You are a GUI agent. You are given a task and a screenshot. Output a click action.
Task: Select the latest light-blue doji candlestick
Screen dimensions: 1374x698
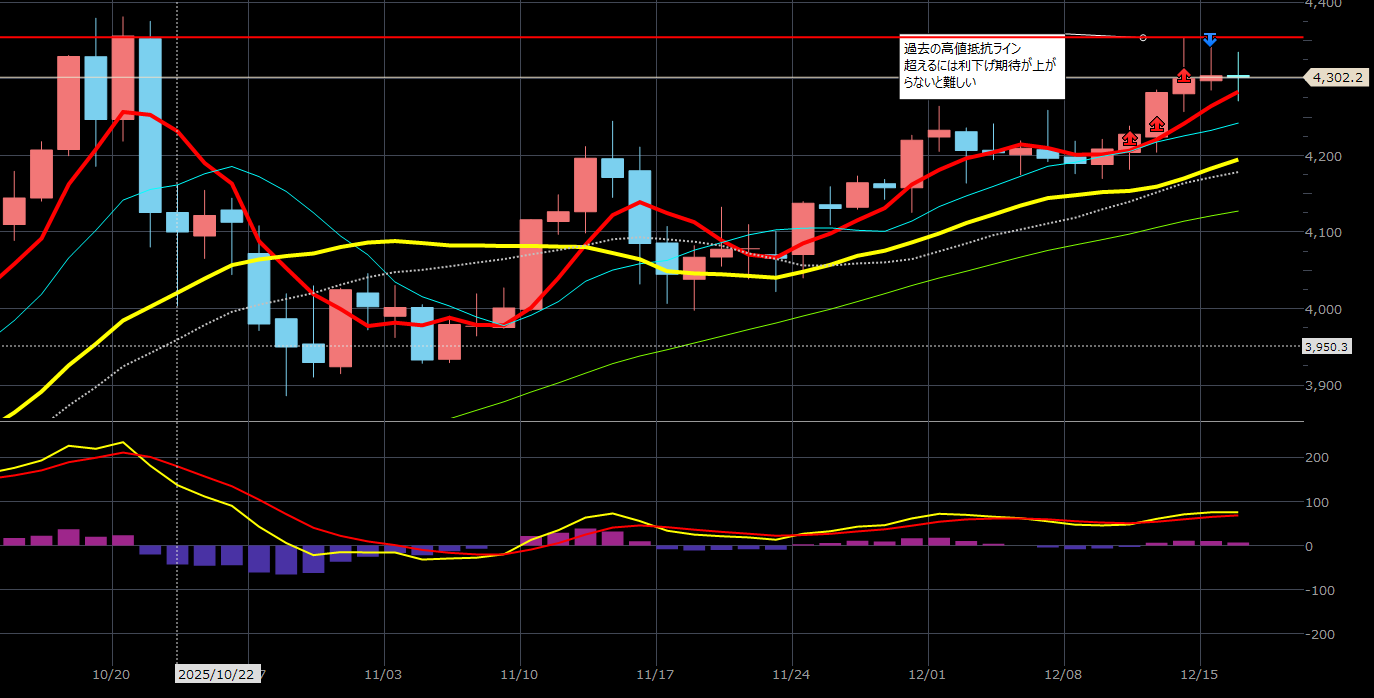point(1238,76)
